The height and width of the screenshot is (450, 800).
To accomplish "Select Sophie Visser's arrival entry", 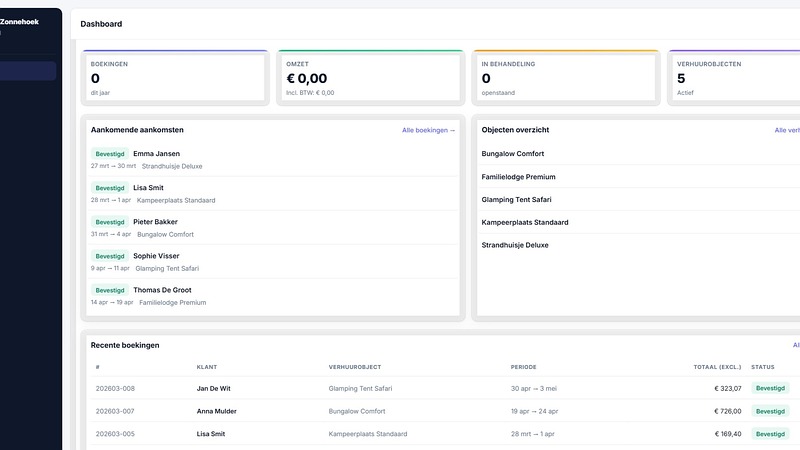I will coord(157,256).
